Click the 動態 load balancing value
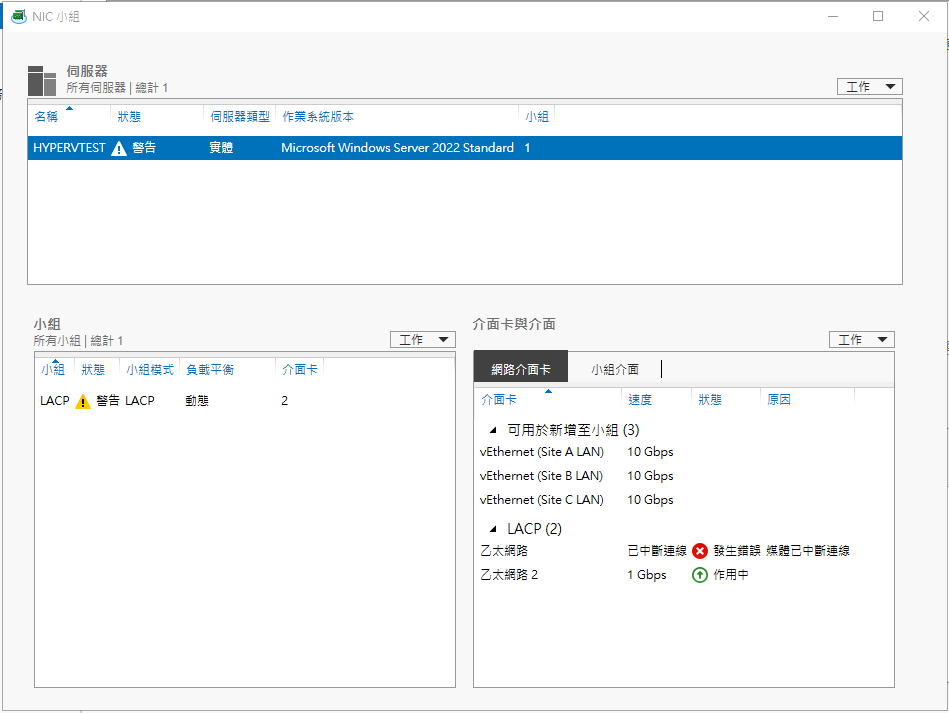This screenshot has width=949, height=713. click(197, 401)
